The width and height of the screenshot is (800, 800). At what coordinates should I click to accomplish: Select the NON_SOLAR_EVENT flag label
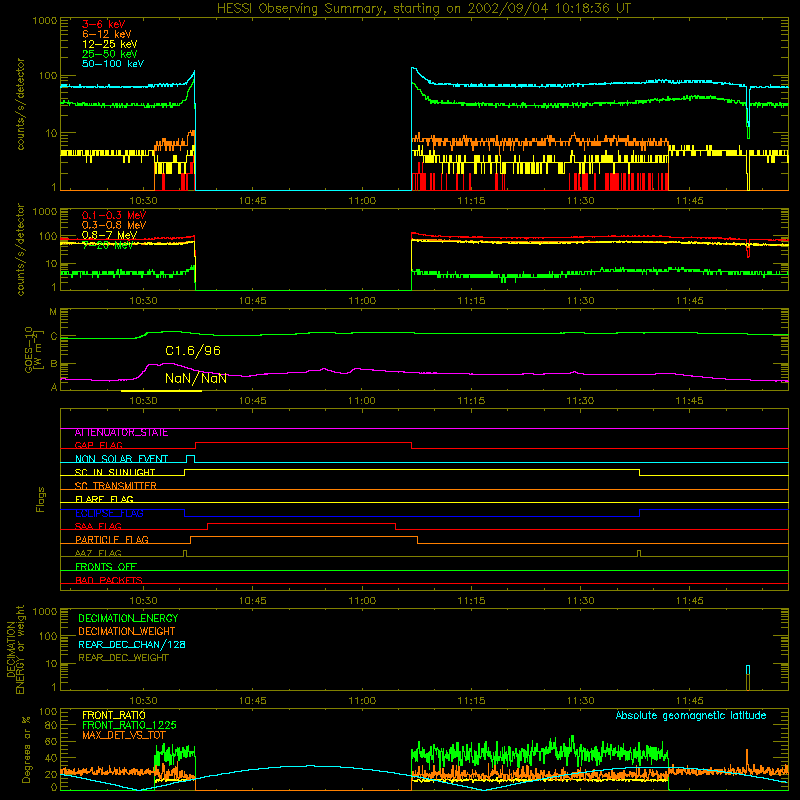tap(121, 459)
